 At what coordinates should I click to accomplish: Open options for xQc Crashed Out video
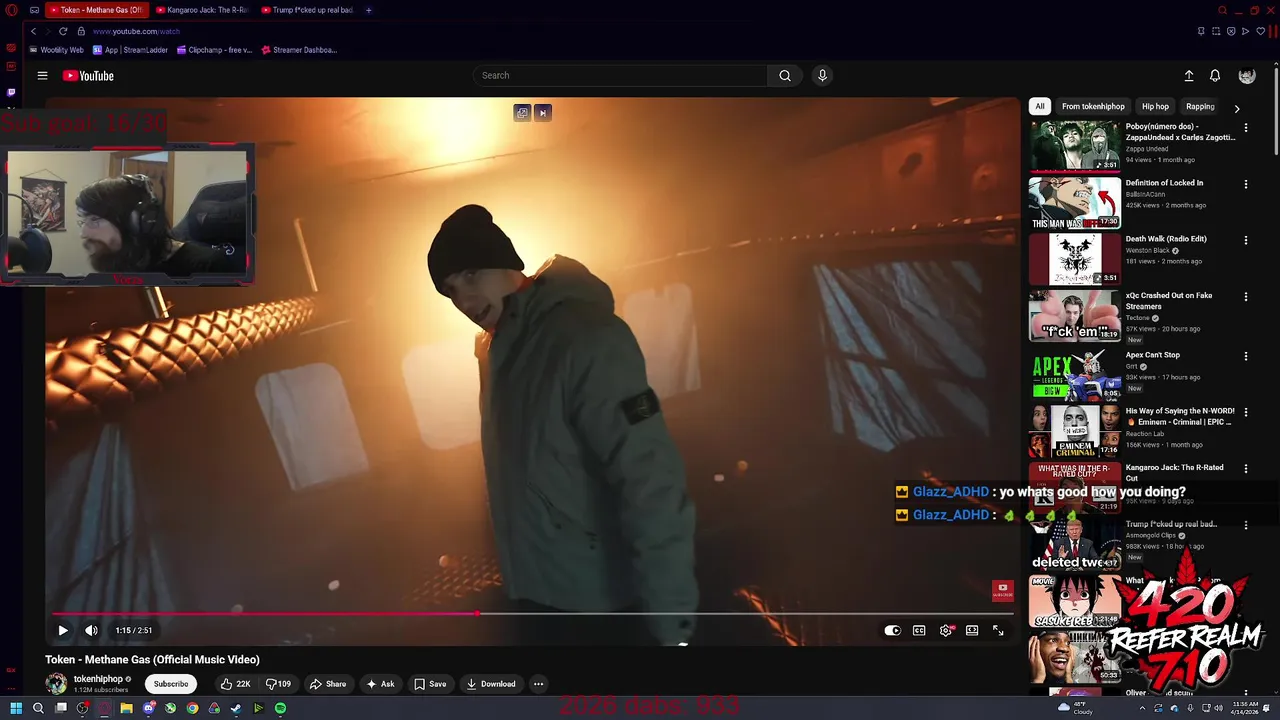[x=1246, y=297]
